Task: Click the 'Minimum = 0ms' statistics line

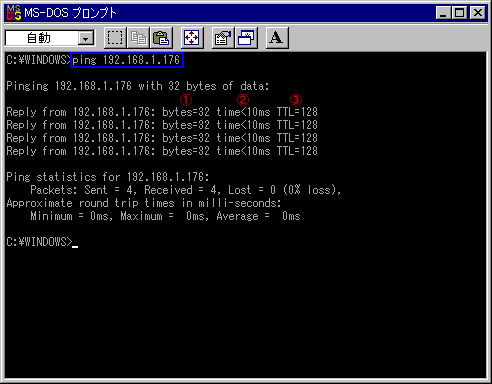Action: coord(165,216)
